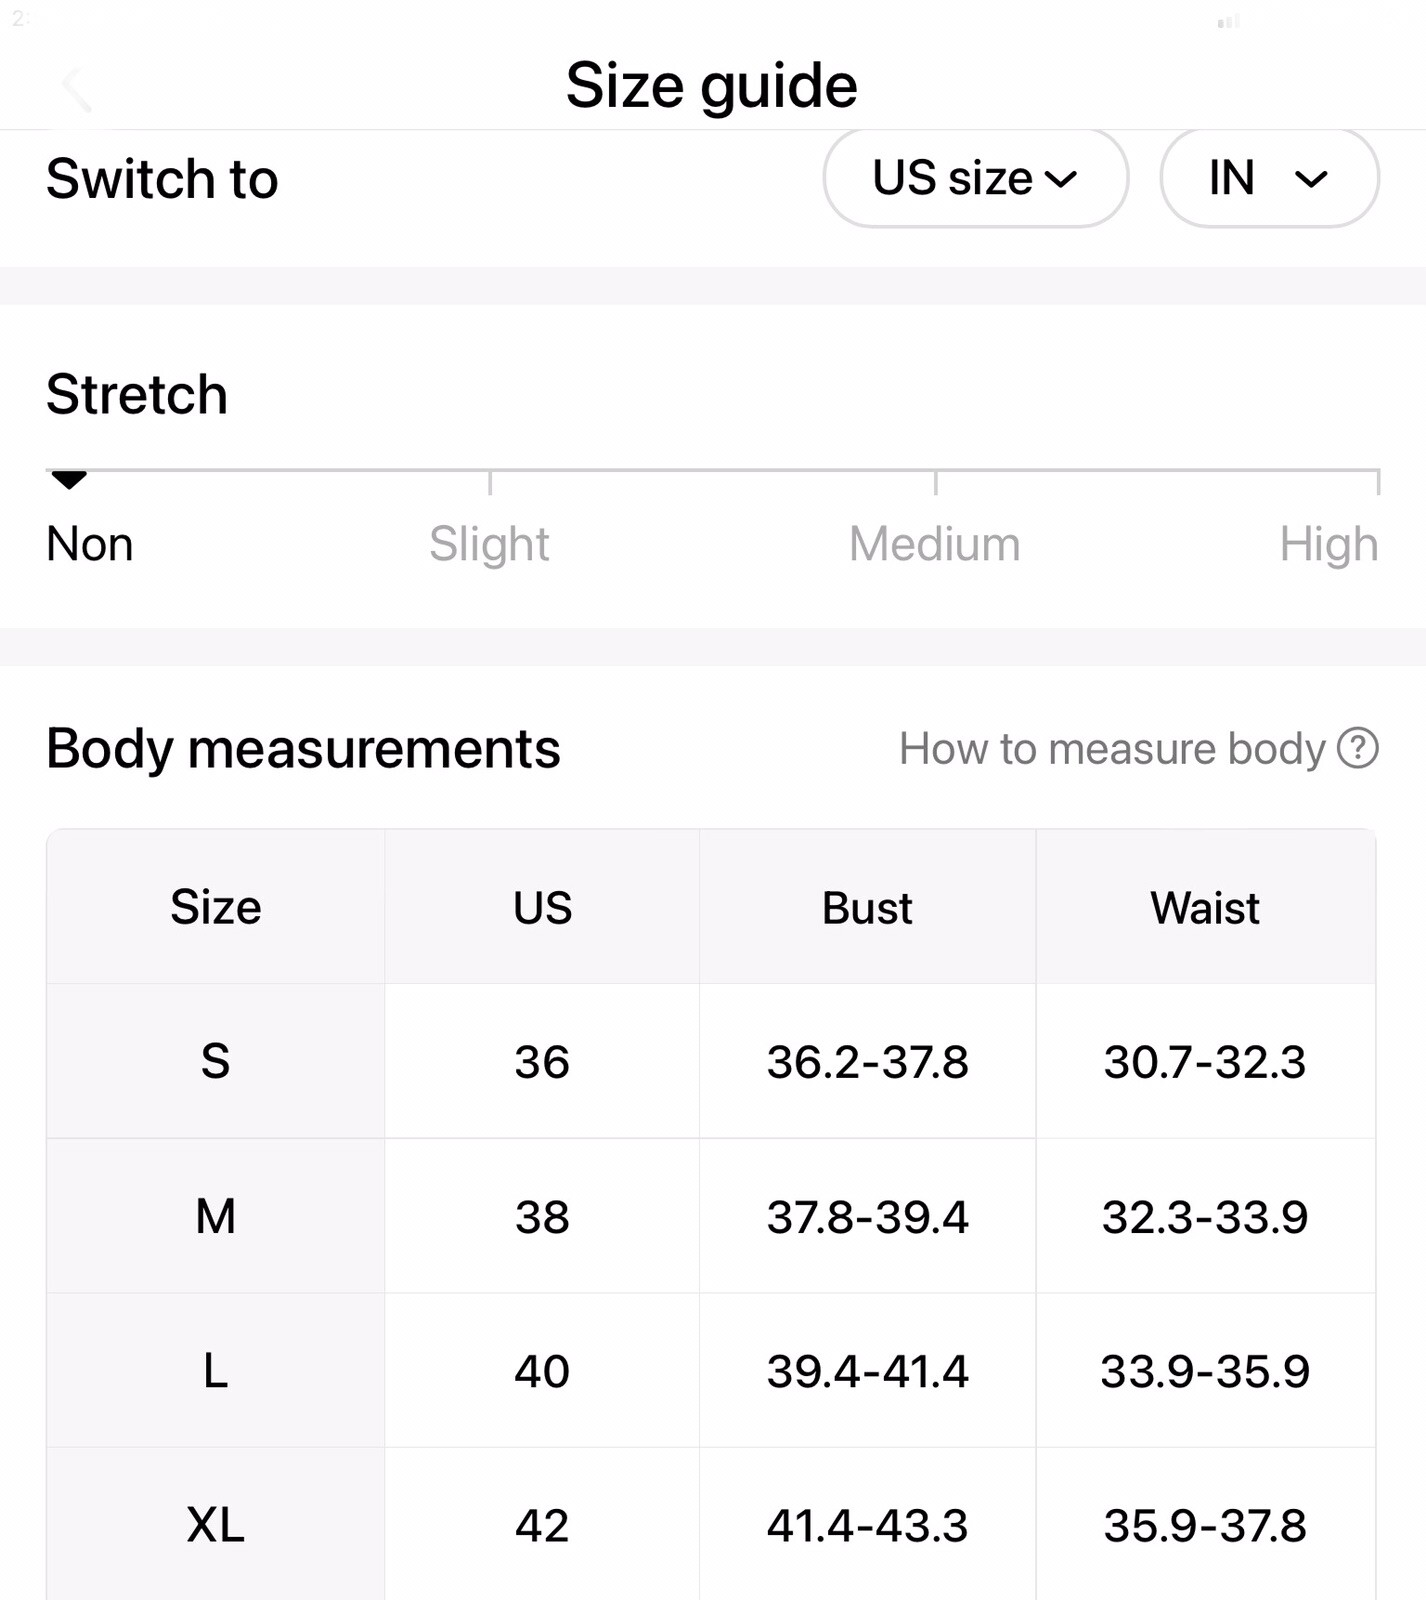Image resolution: width=1426 pixels, height=1600 pixels.
Task: Open the US size dropdown
Action: point(975,178)
